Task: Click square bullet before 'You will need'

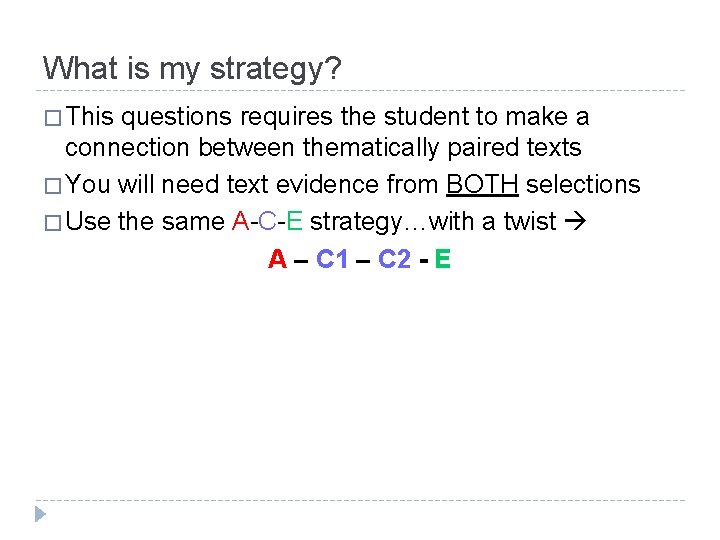Action: (52, 186)
